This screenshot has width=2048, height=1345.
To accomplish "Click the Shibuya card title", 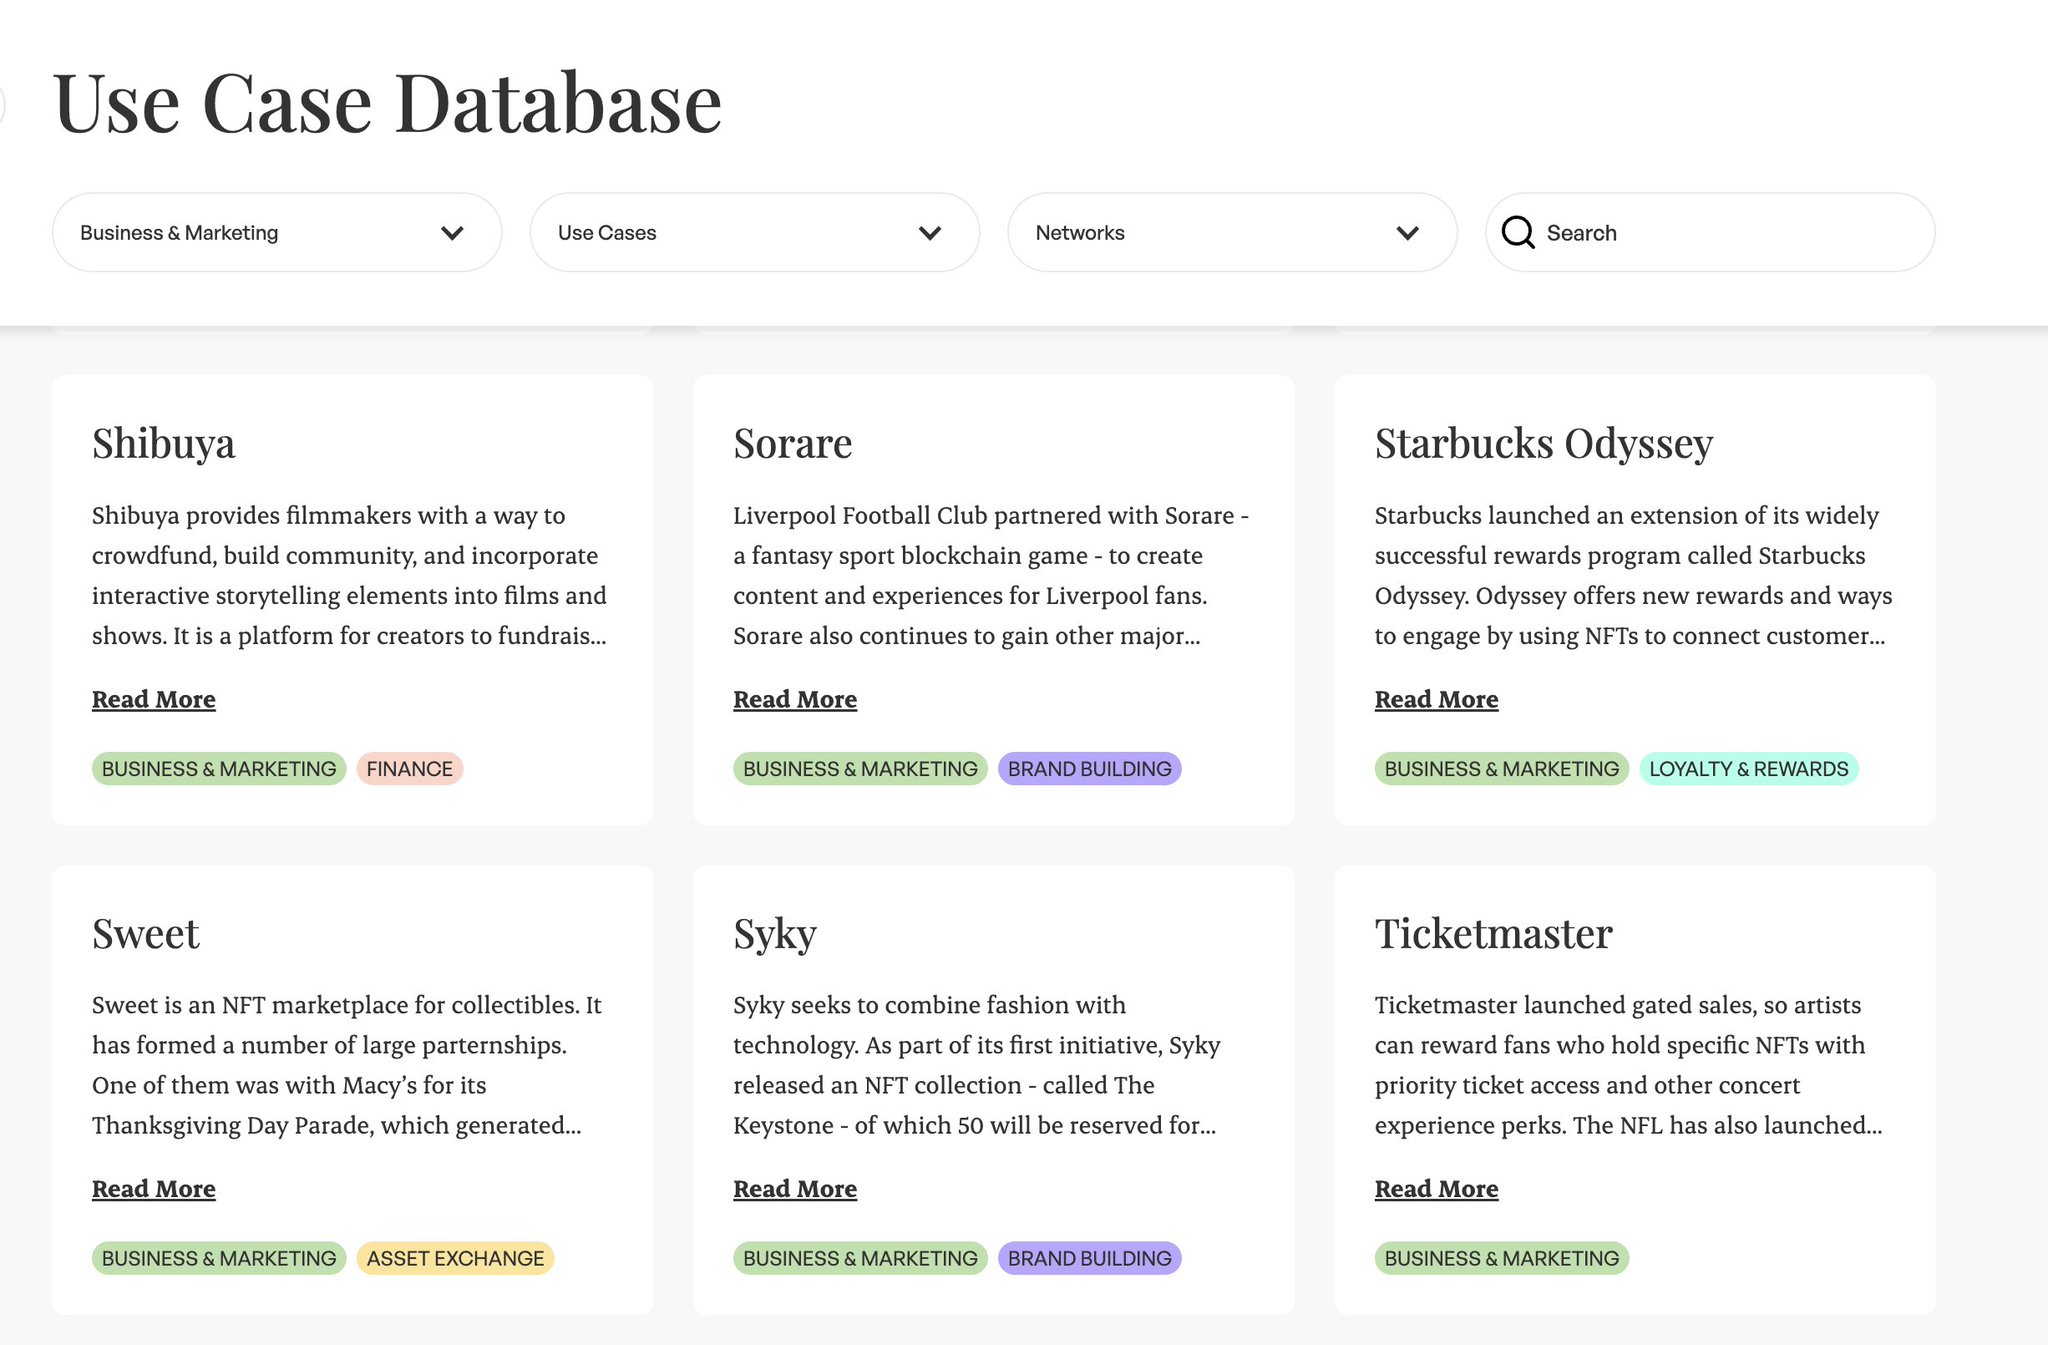I will point(164,444).
